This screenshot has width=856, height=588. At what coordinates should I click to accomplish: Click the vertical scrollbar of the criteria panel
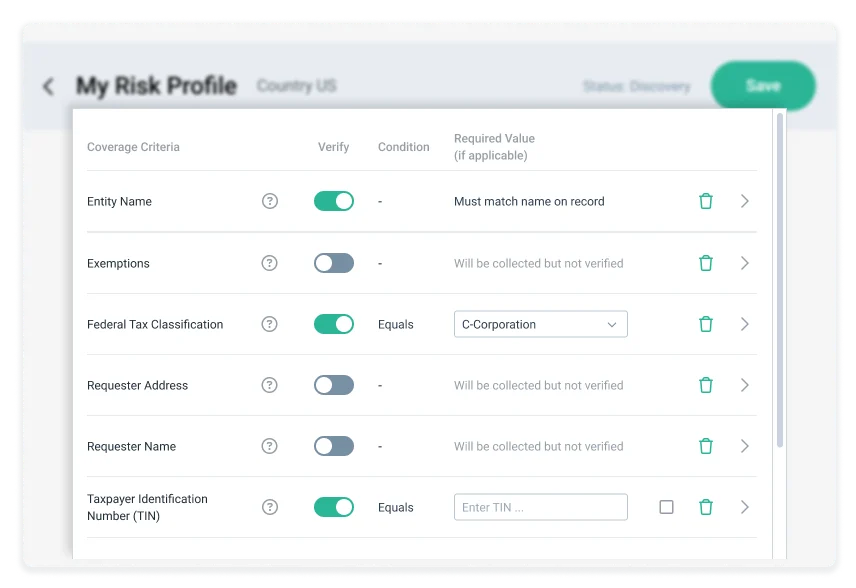pos(780,280)
